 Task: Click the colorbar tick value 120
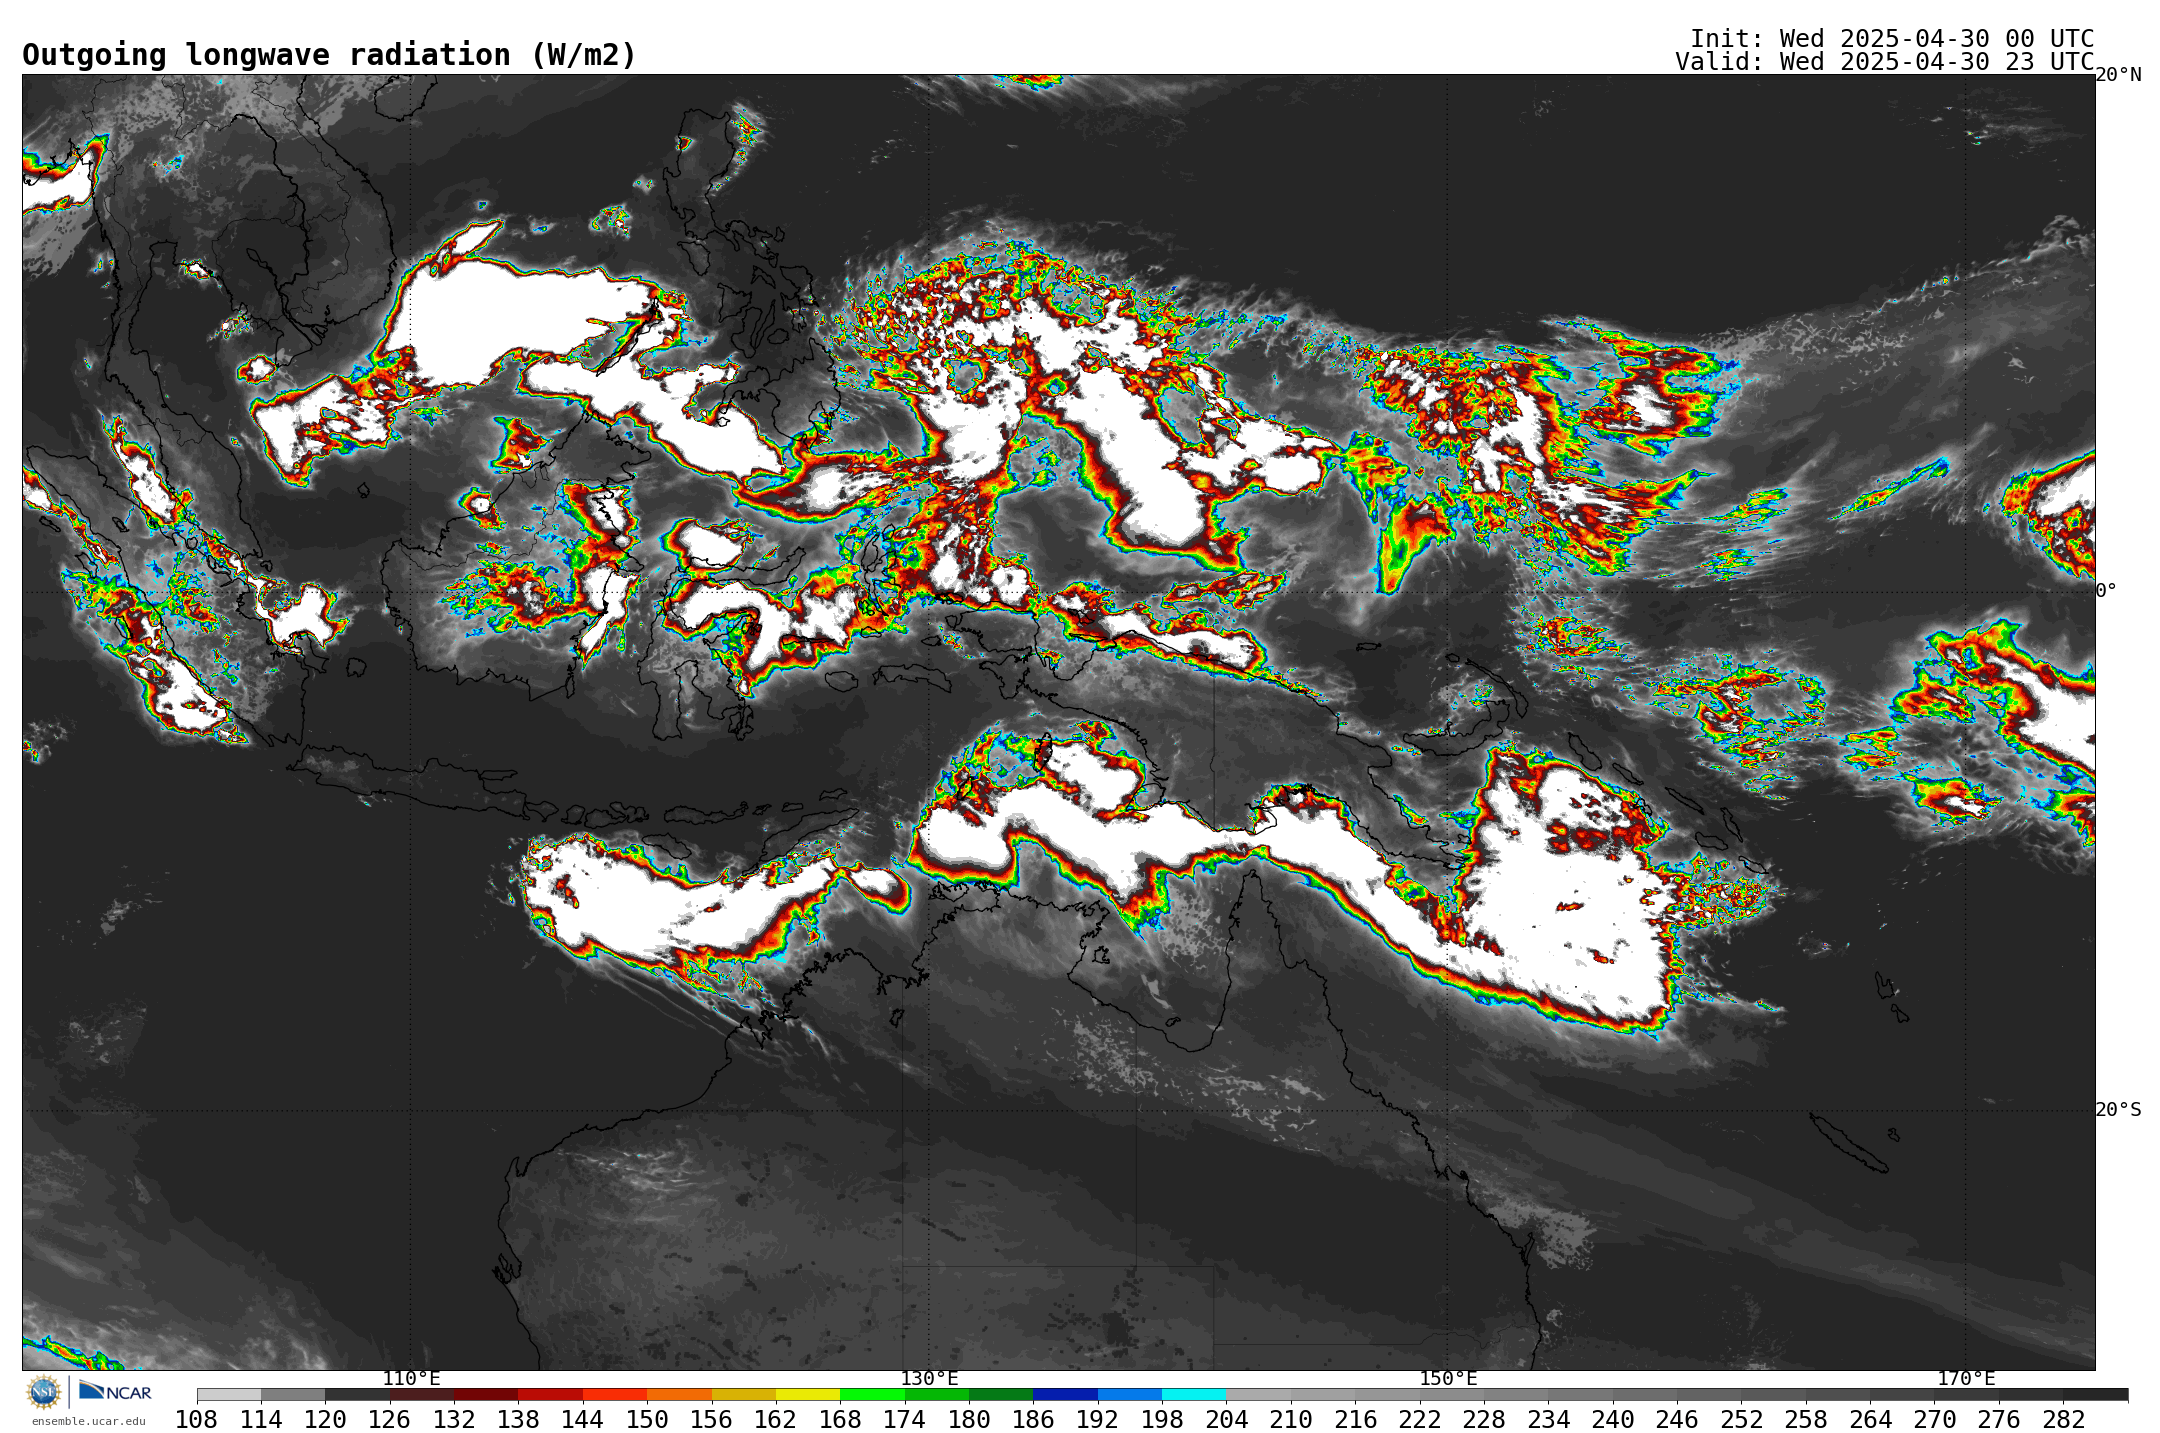click(325, 1420)
